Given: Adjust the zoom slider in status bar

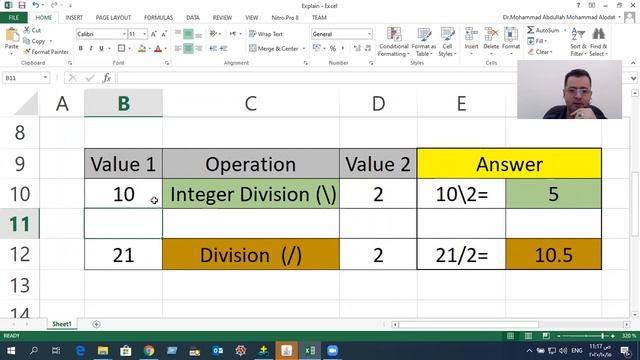Looking at the screenshot, I should pyautogui.click(x=602, y=336).
